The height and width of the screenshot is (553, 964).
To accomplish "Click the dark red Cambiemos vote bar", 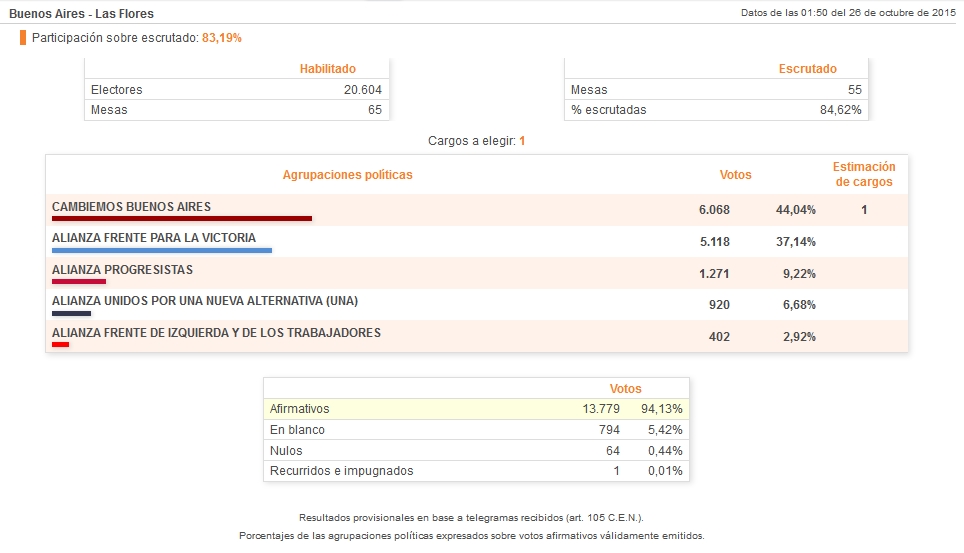I will click(182, 218).
